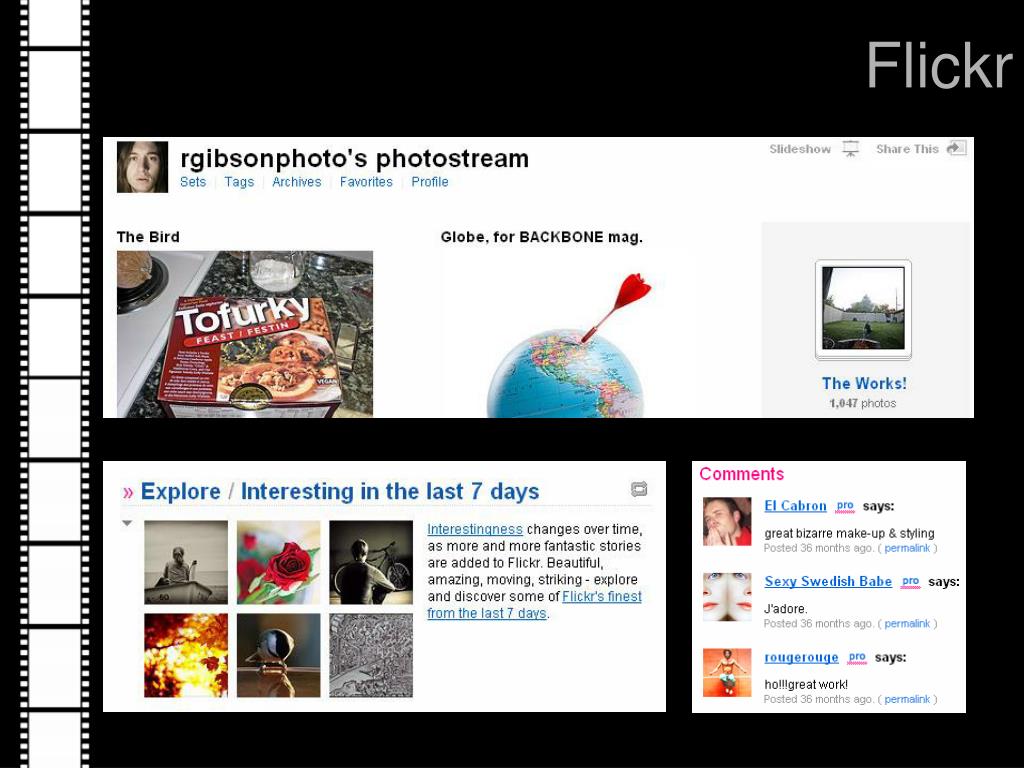Visit the rougerouge username link
The width and height of the screenshot is (1024, 768).
[x=801, y=658]
